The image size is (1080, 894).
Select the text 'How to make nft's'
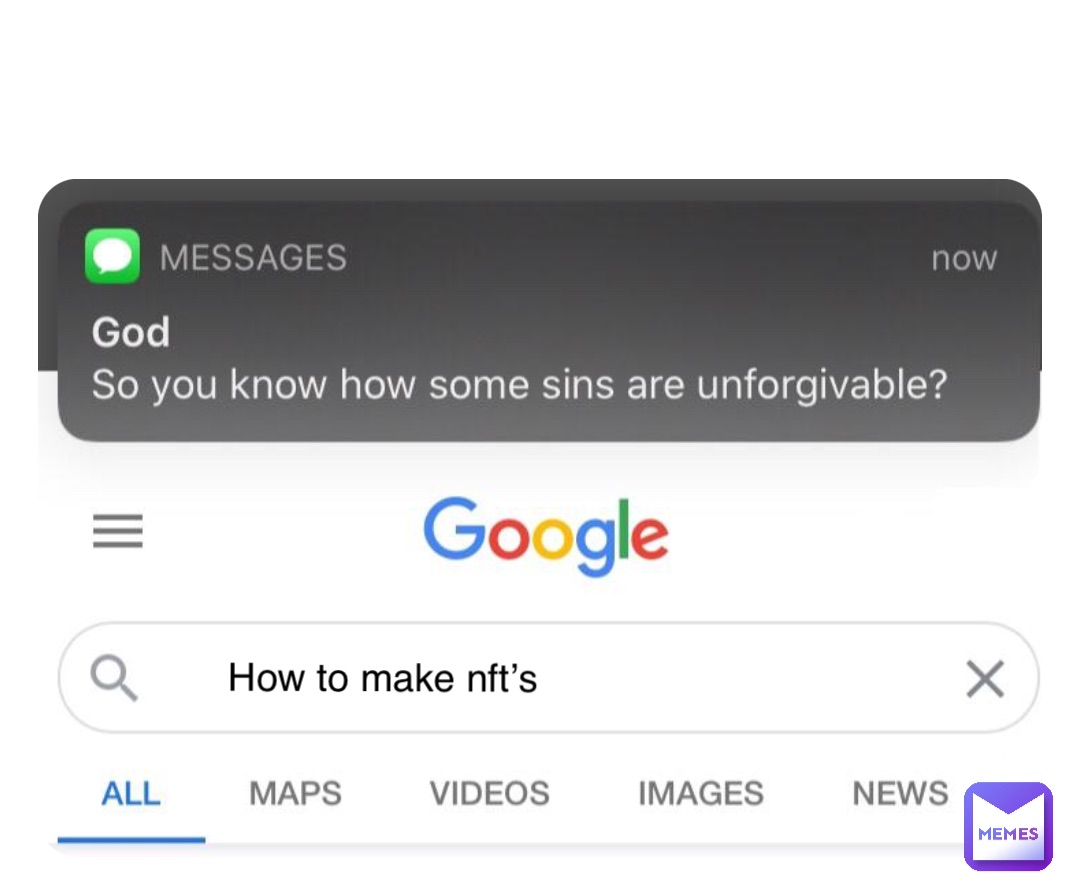[x=383, y=678]
